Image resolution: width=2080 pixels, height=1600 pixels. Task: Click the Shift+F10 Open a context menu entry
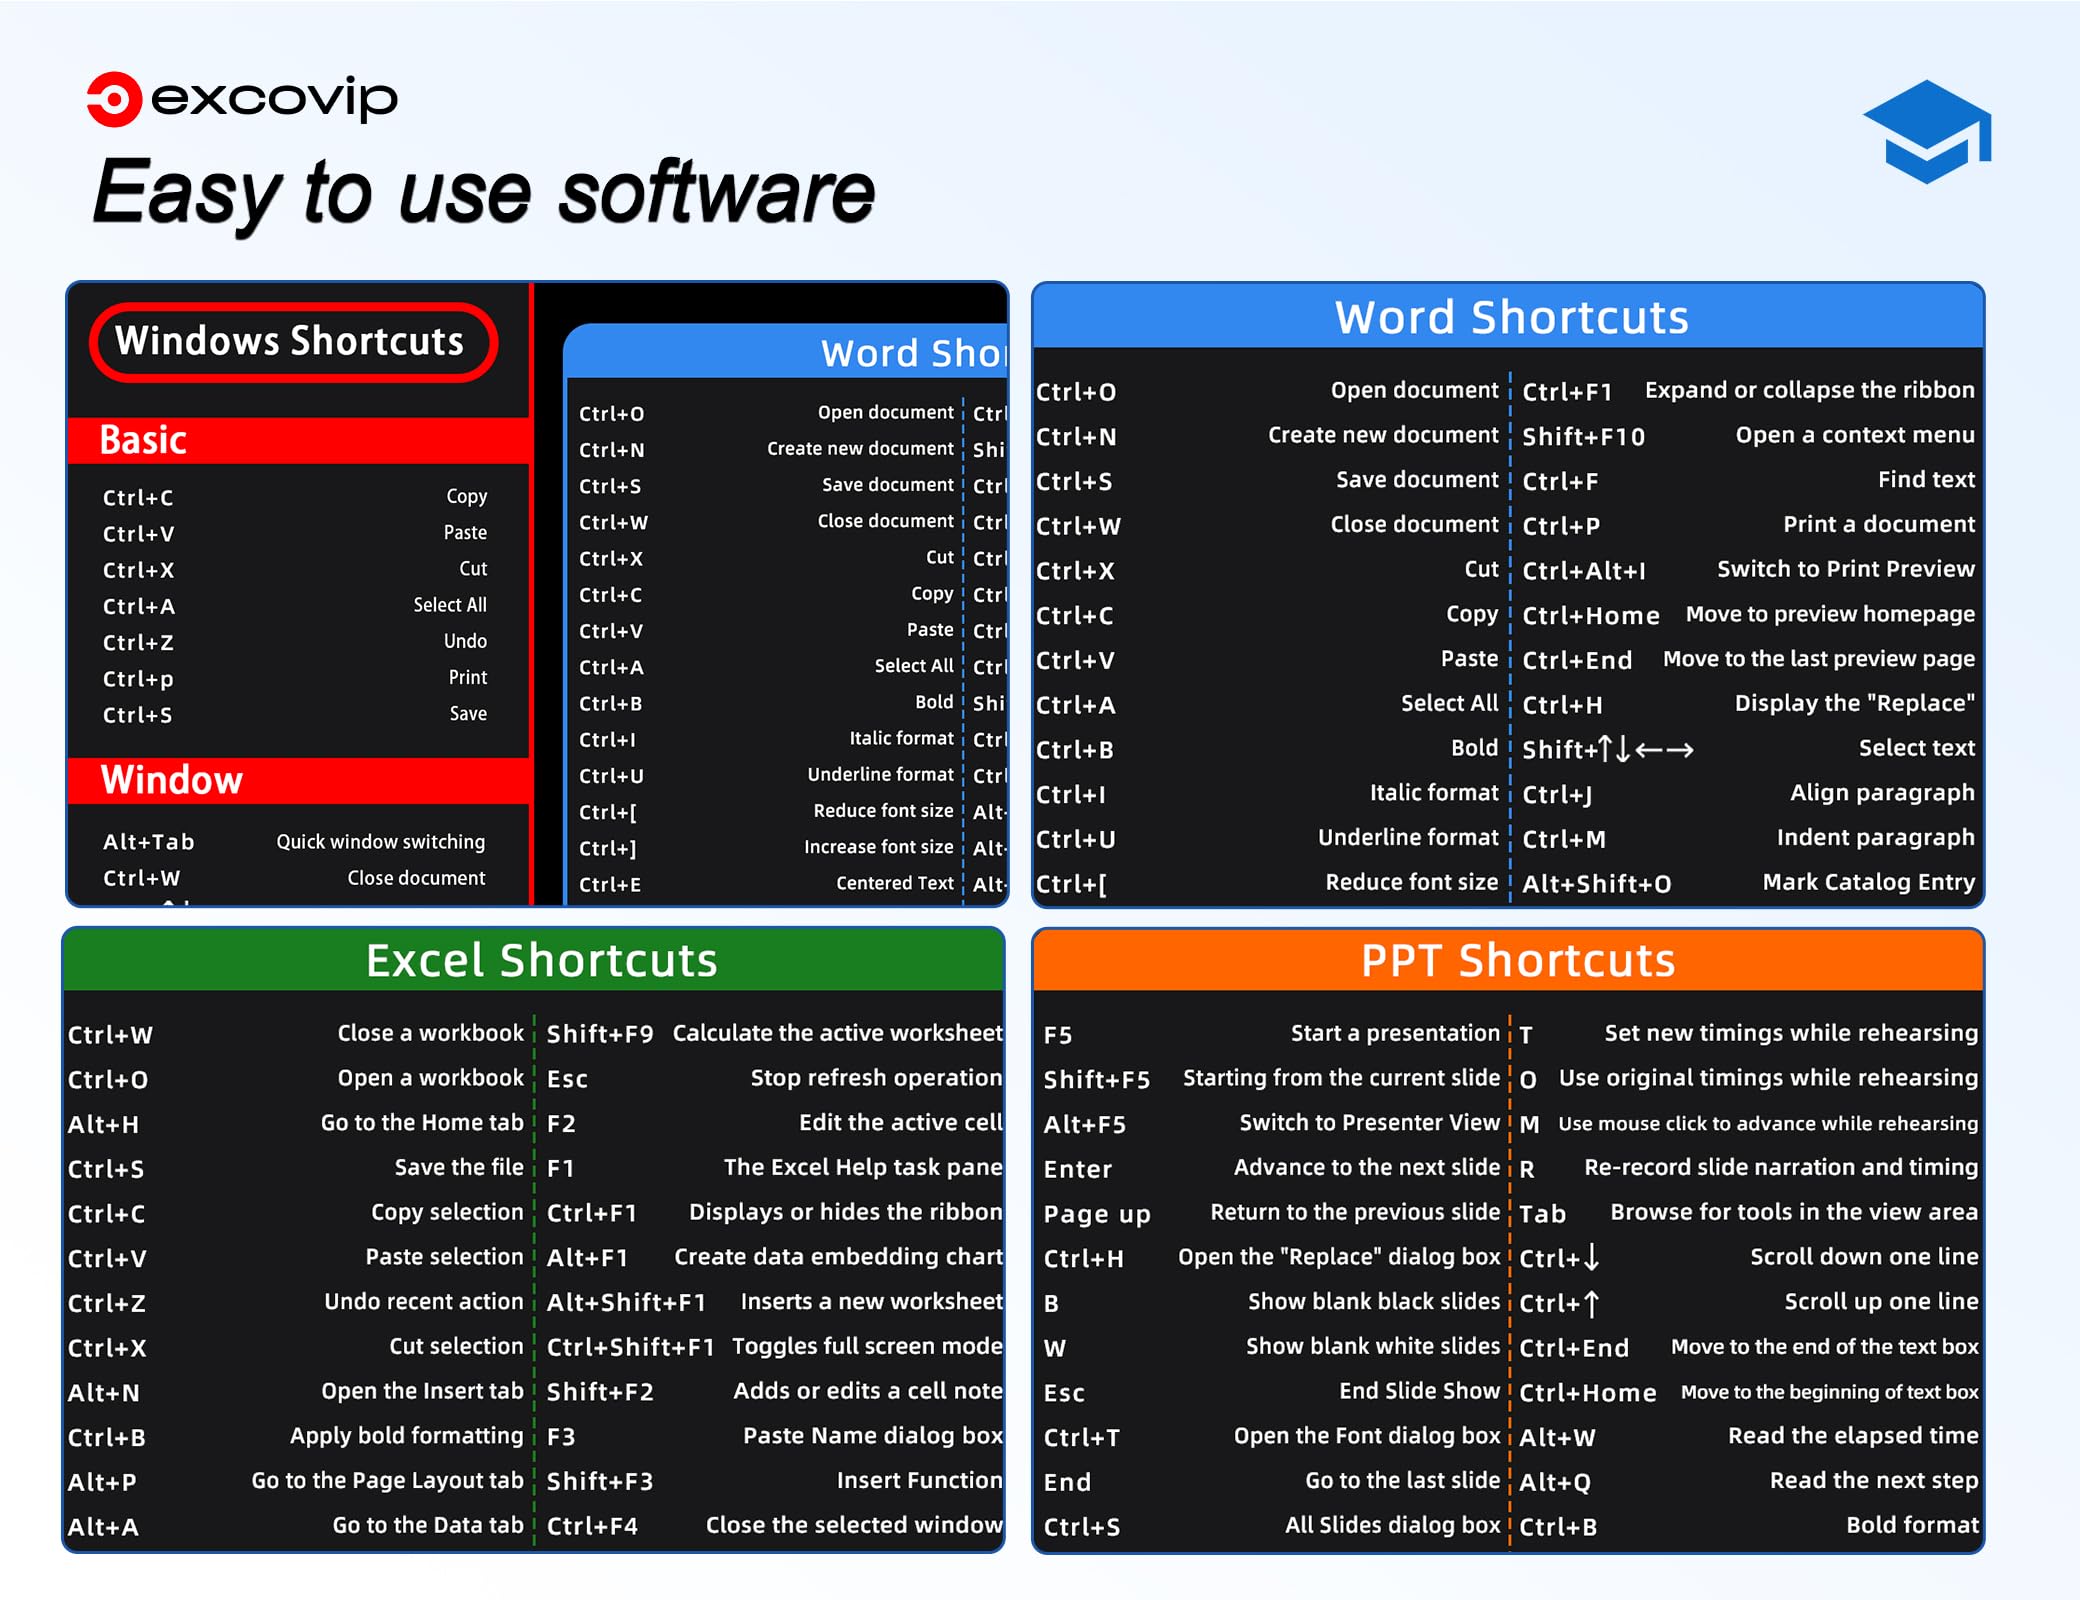(x=1747, y=436)
